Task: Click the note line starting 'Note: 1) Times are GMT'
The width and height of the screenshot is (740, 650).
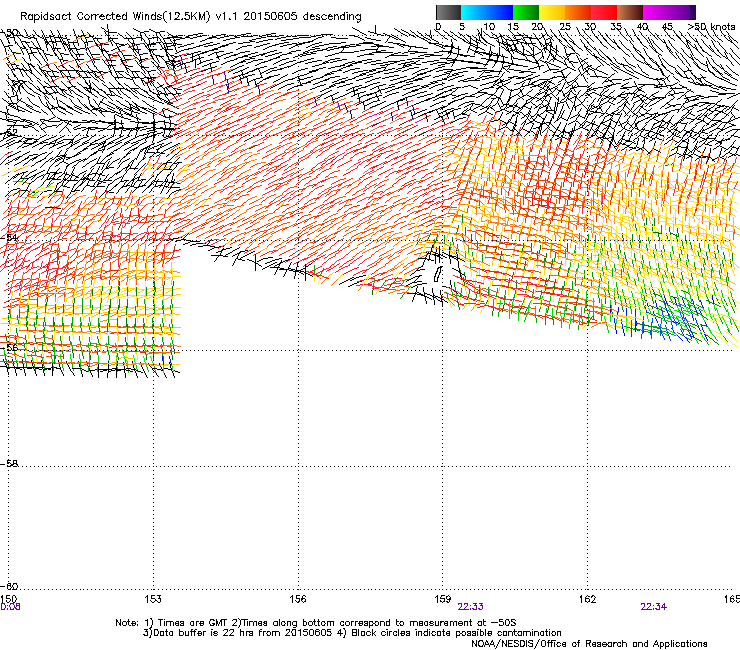Action: 316,623
